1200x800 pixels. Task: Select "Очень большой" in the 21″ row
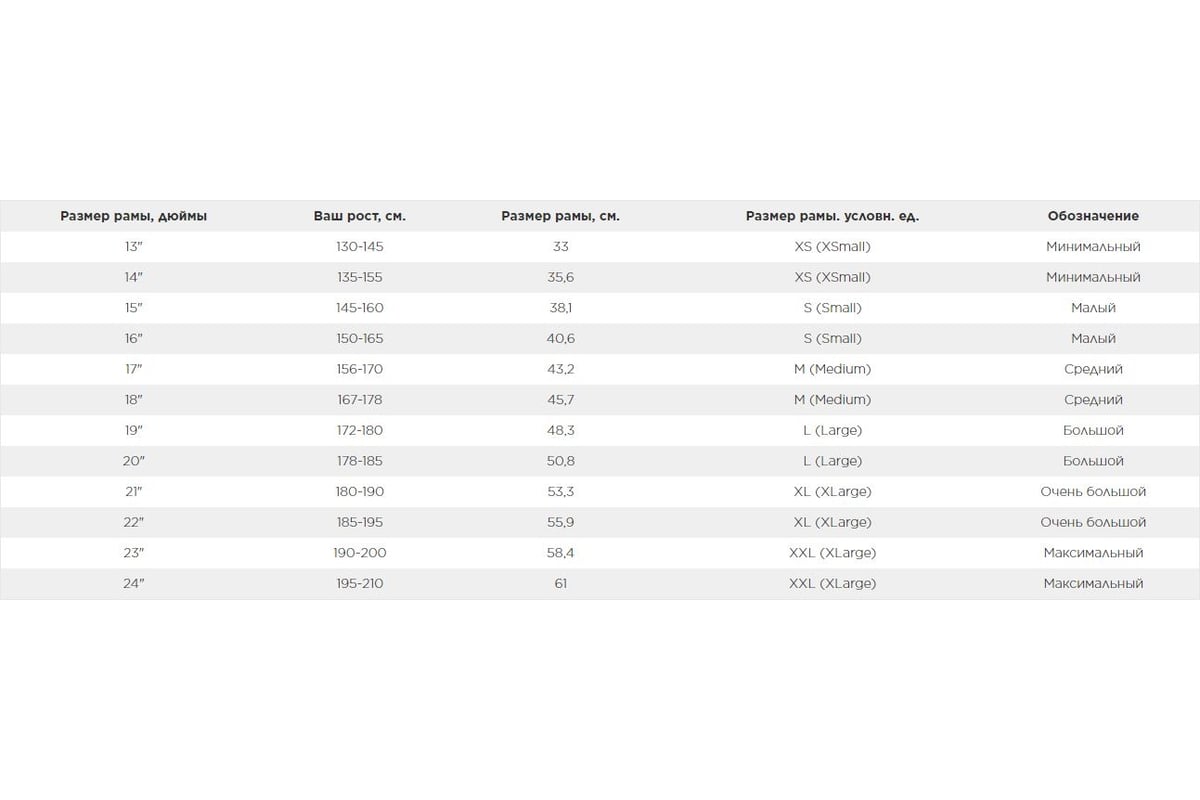(x=1093, y=492)
